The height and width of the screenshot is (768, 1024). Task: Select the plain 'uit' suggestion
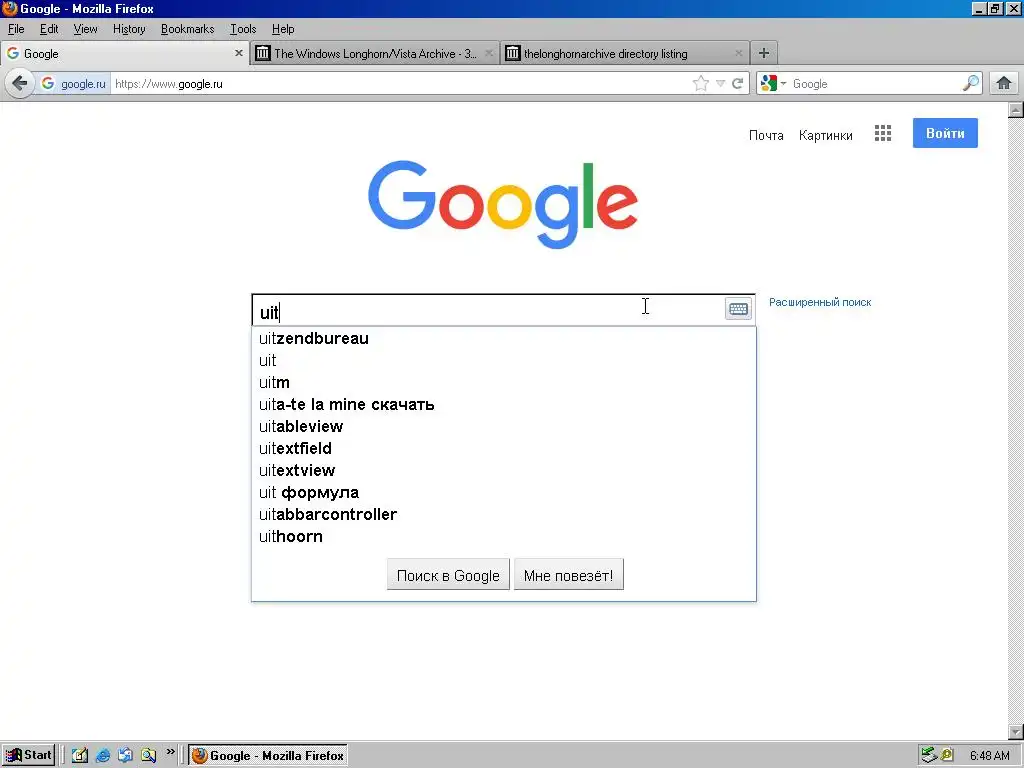[x=504, y=360]
